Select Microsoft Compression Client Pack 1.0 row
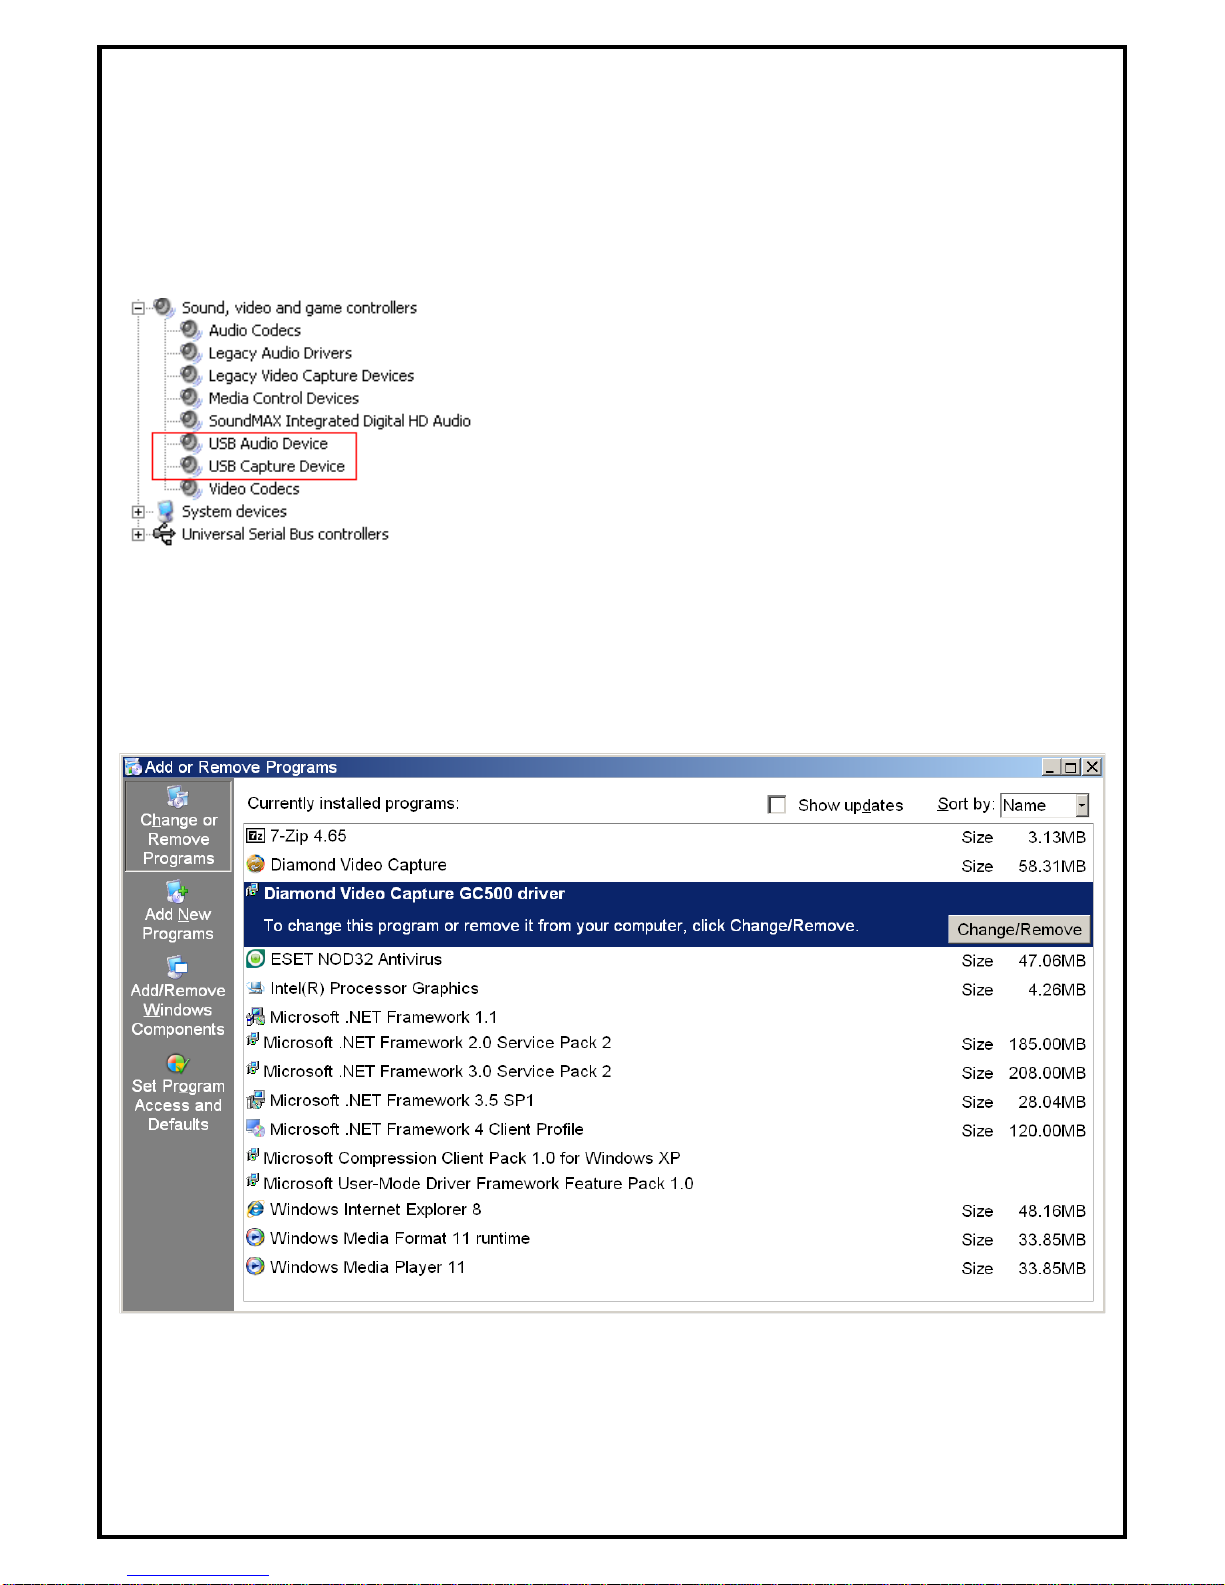Image resolution: width=1225 pixels, height=1585 pixels. click(x=668, y=1158)
